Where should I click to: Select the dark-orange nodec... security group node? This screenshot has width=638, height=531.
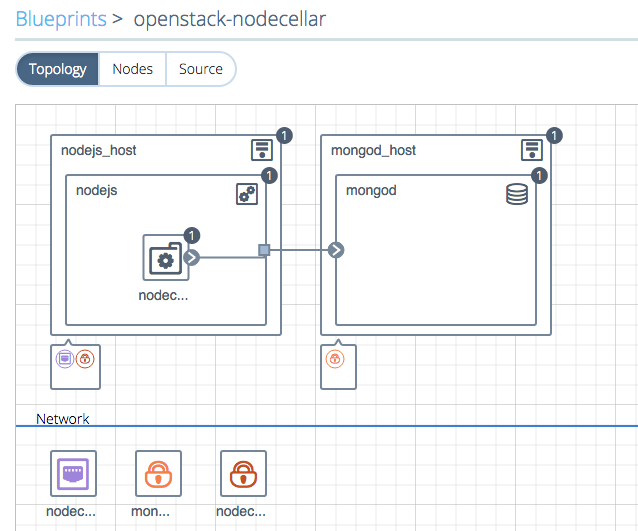click(243, 473)
